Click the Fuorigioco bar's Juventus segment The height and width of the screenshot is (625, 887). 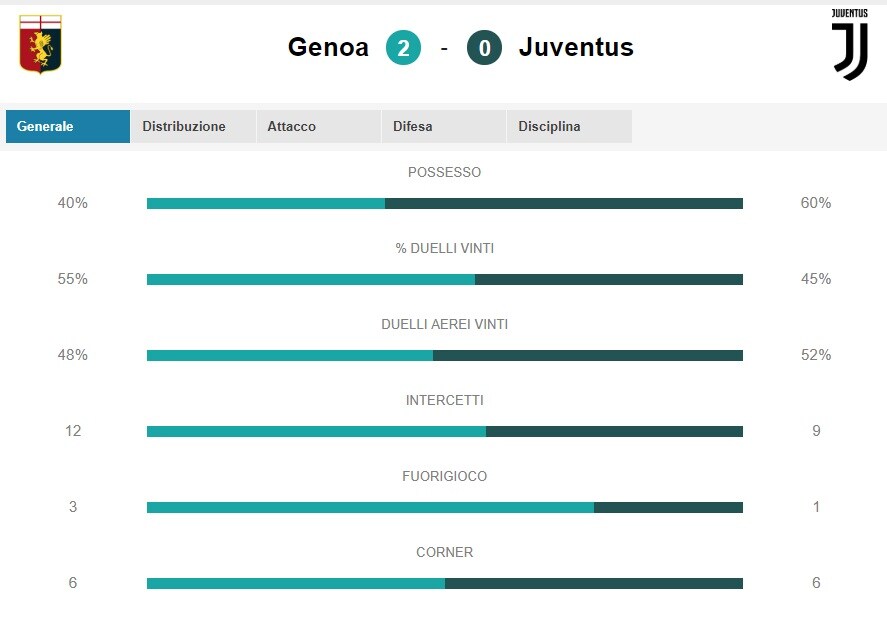pyautogui.click(x=668, y=507)
